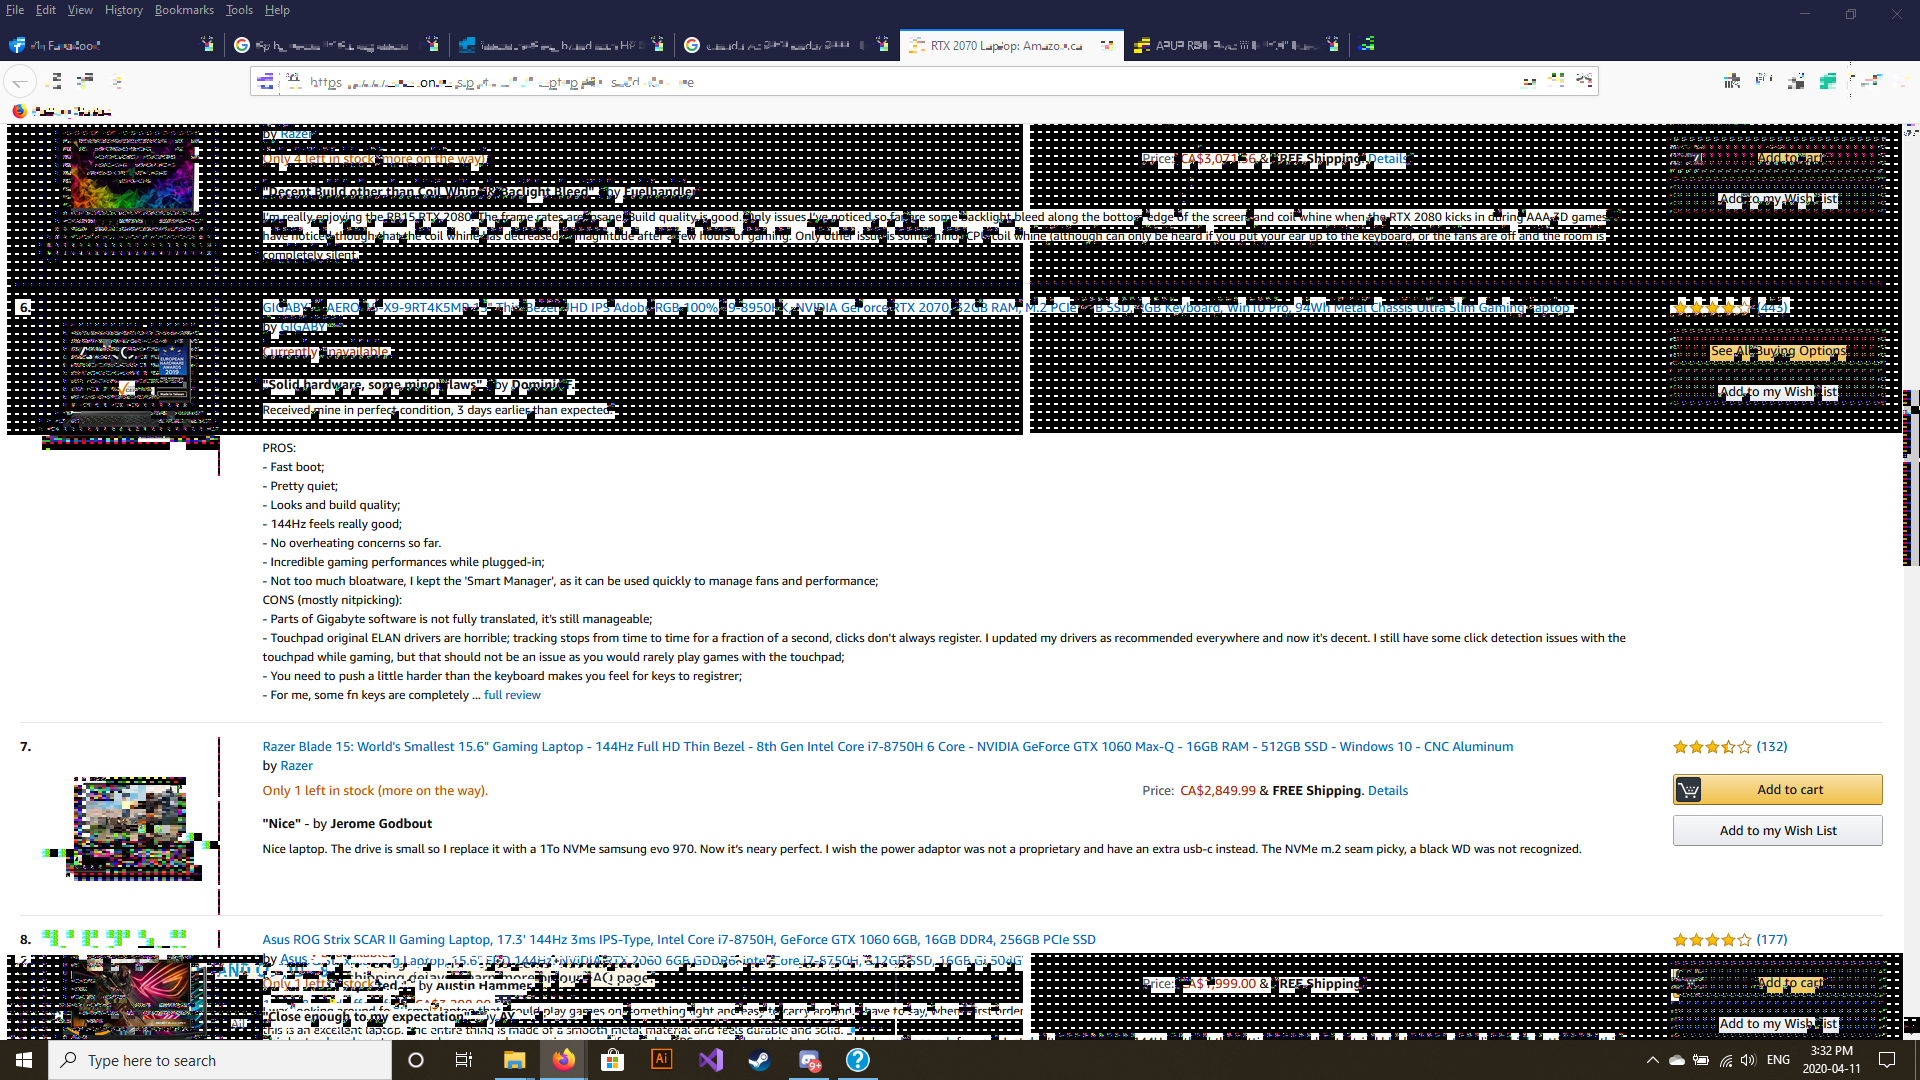The height and width of the screenshot is (1080, 1920).
Task: Launch Adobe Illustrator from the taskbar
Action: [x=661, y=1059]
